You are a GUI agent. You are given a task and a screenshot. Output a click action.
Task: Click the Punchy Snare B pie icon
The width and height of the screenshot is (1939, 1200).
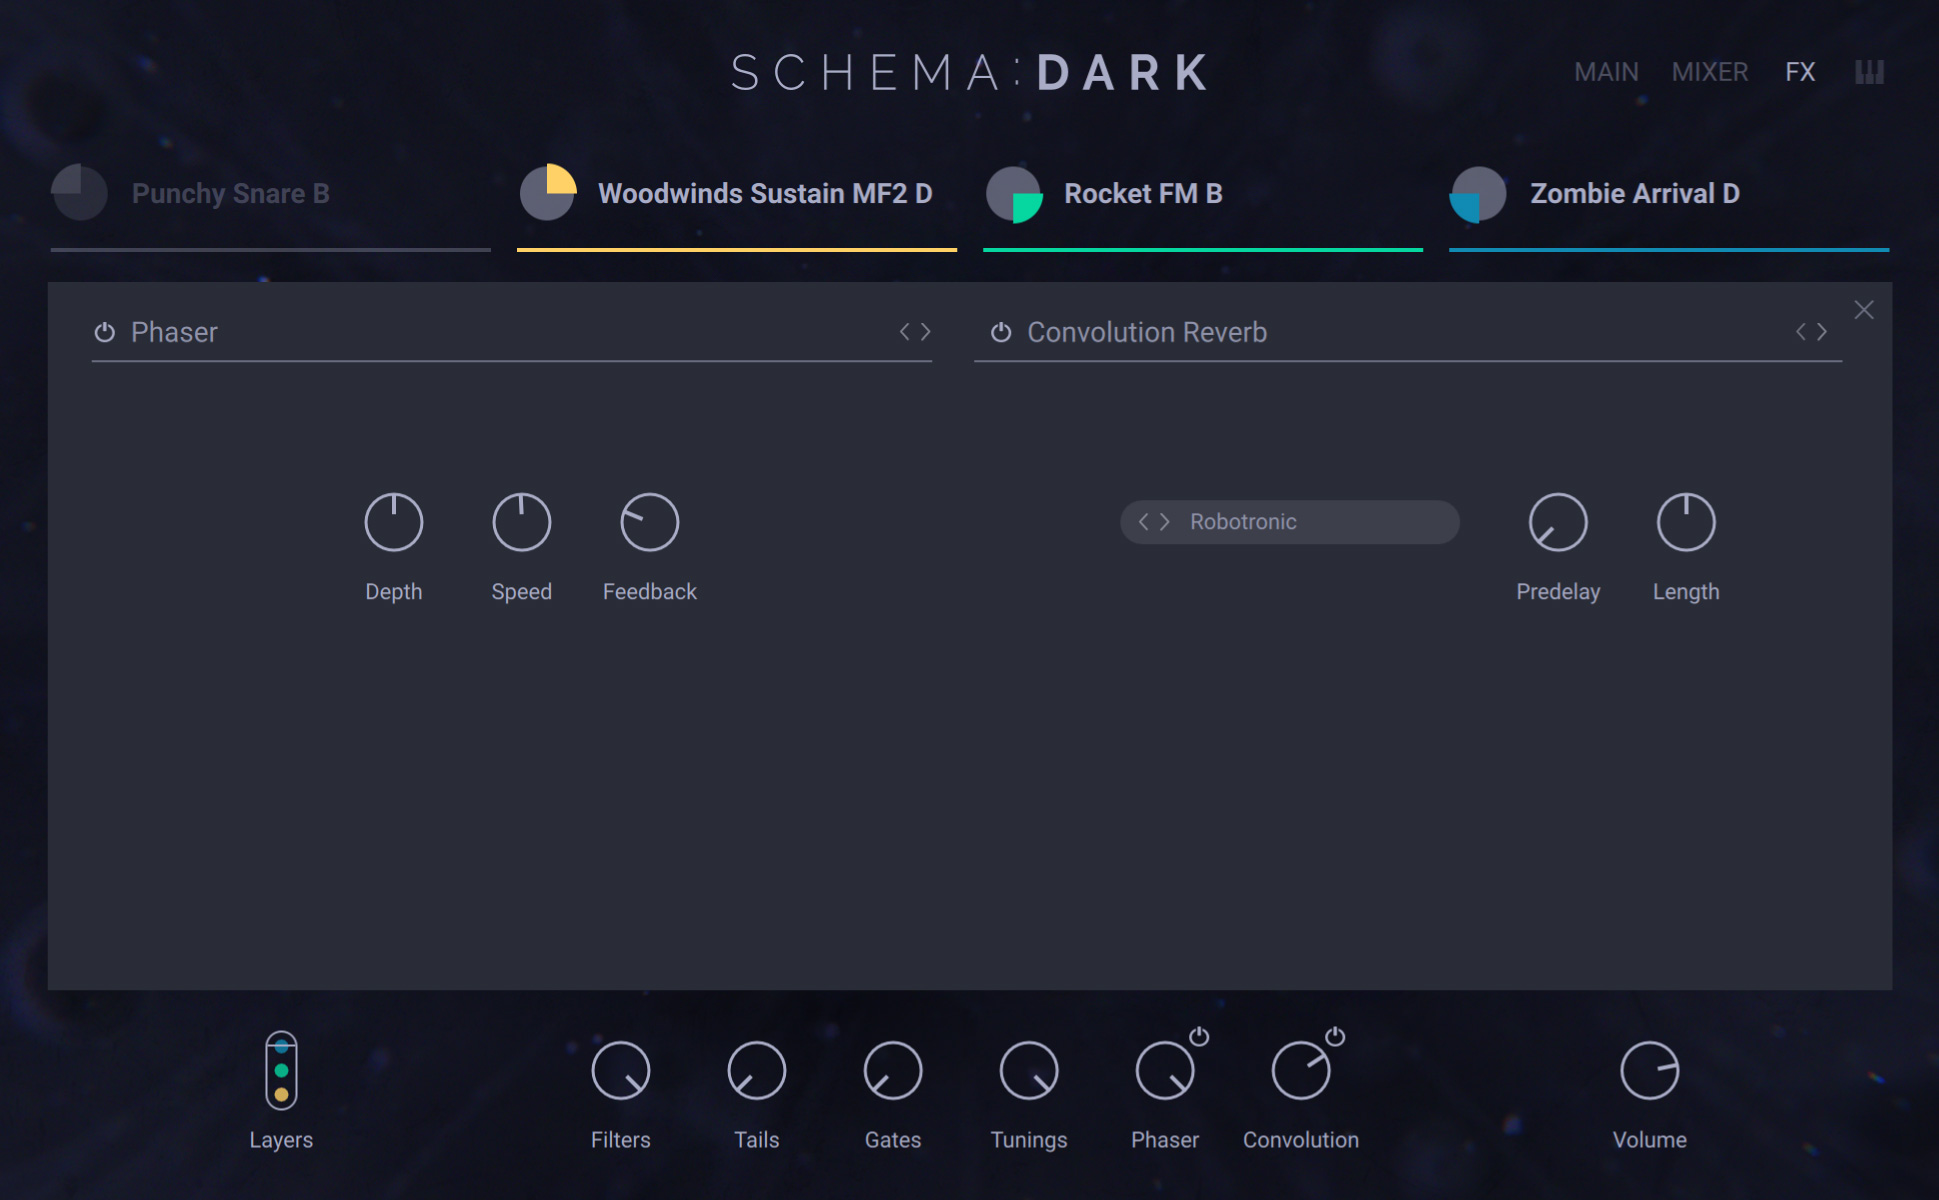(x=79, y=192)
